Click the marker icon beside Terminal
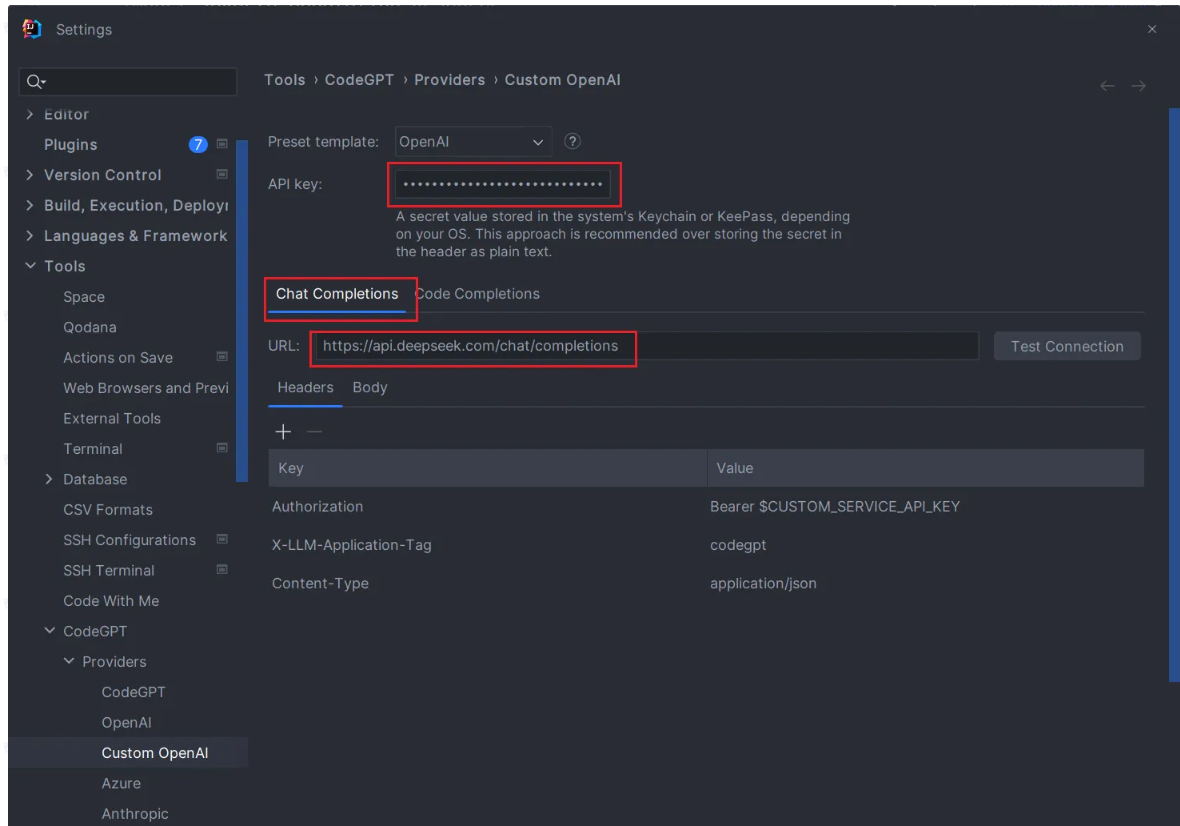This screenshot has height=826, width=1180. pos(222,448)
